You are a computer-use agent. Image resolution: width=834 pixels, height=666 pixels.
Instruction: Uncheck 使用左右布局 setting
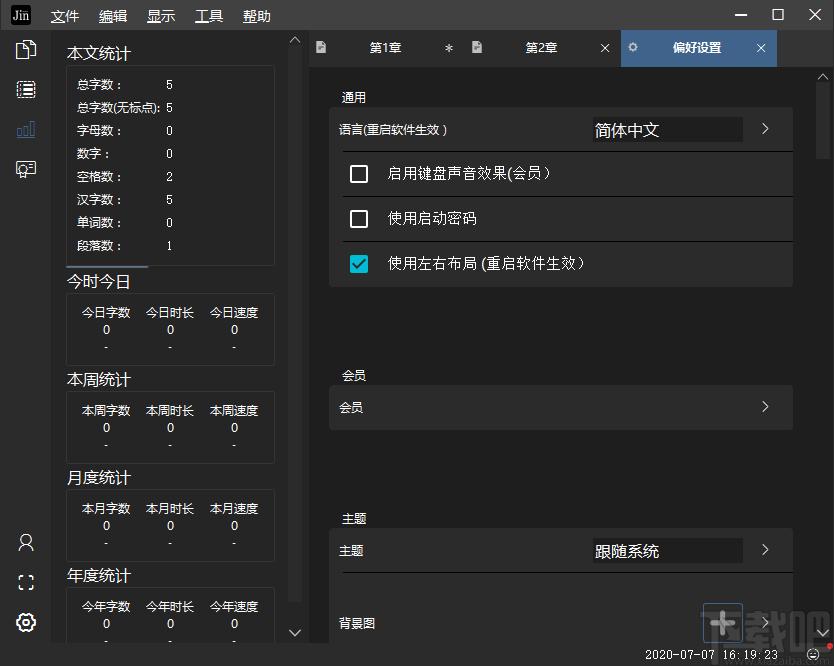pos(359,264)
